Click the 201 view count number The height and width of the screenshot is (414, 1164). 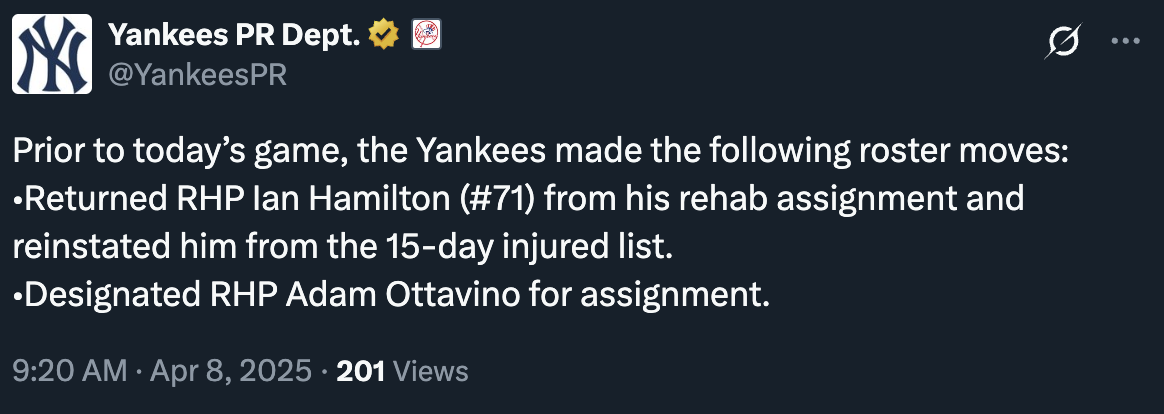point(361,371)
